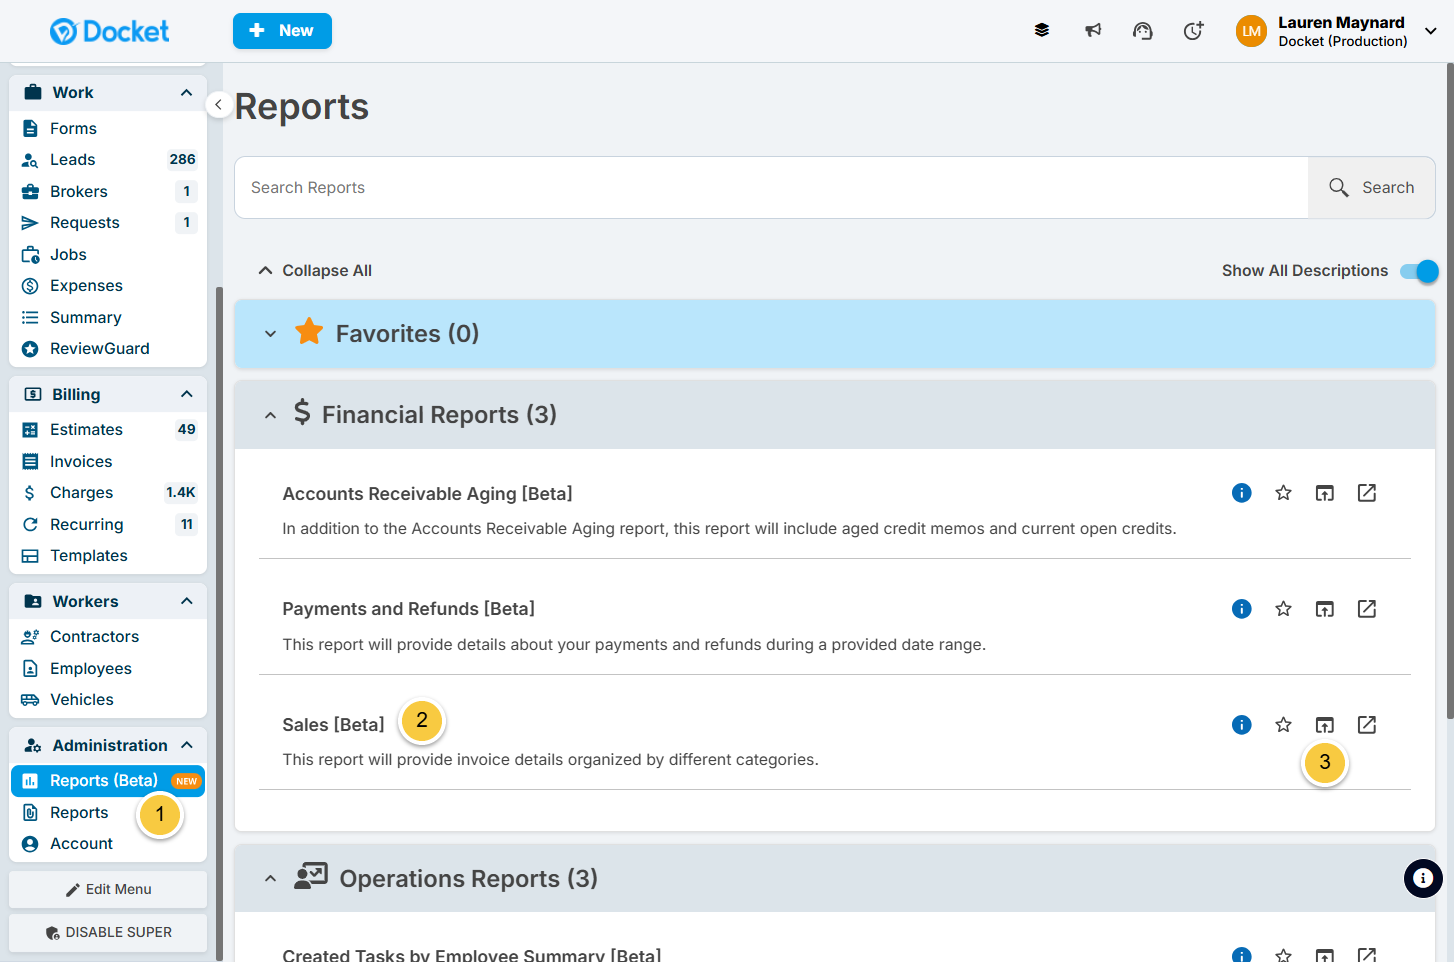Click Collapse All reports
Viewport: 1454px width, 962px height.
coord(315,271)
